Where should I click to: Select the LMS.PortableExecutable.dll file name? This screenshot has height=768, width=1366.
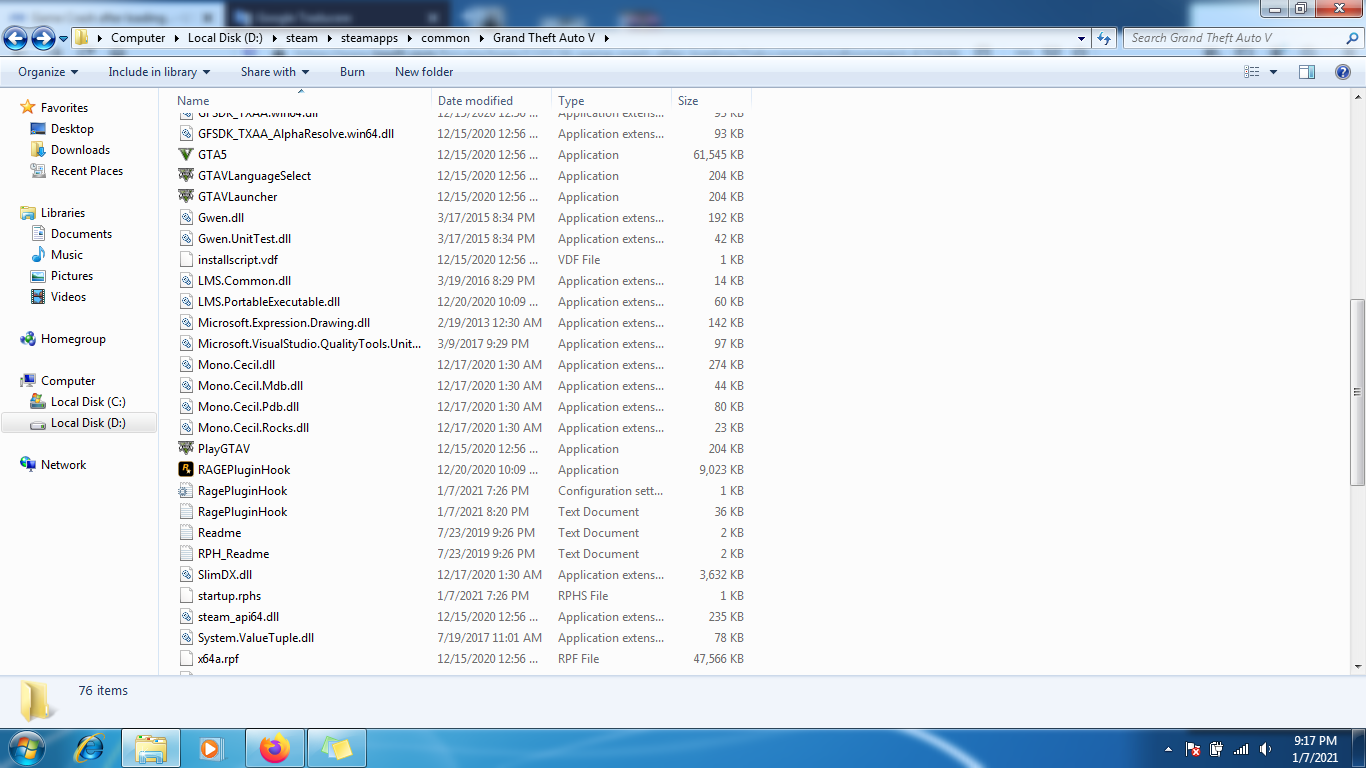pyautogui.click(x=269, y=302)
